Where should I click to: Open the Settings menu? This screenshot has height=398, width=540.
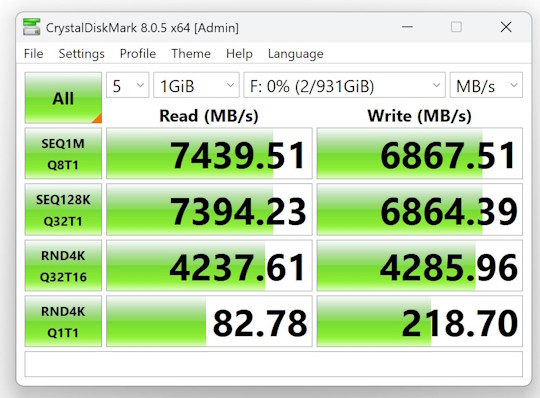point(82,54)
